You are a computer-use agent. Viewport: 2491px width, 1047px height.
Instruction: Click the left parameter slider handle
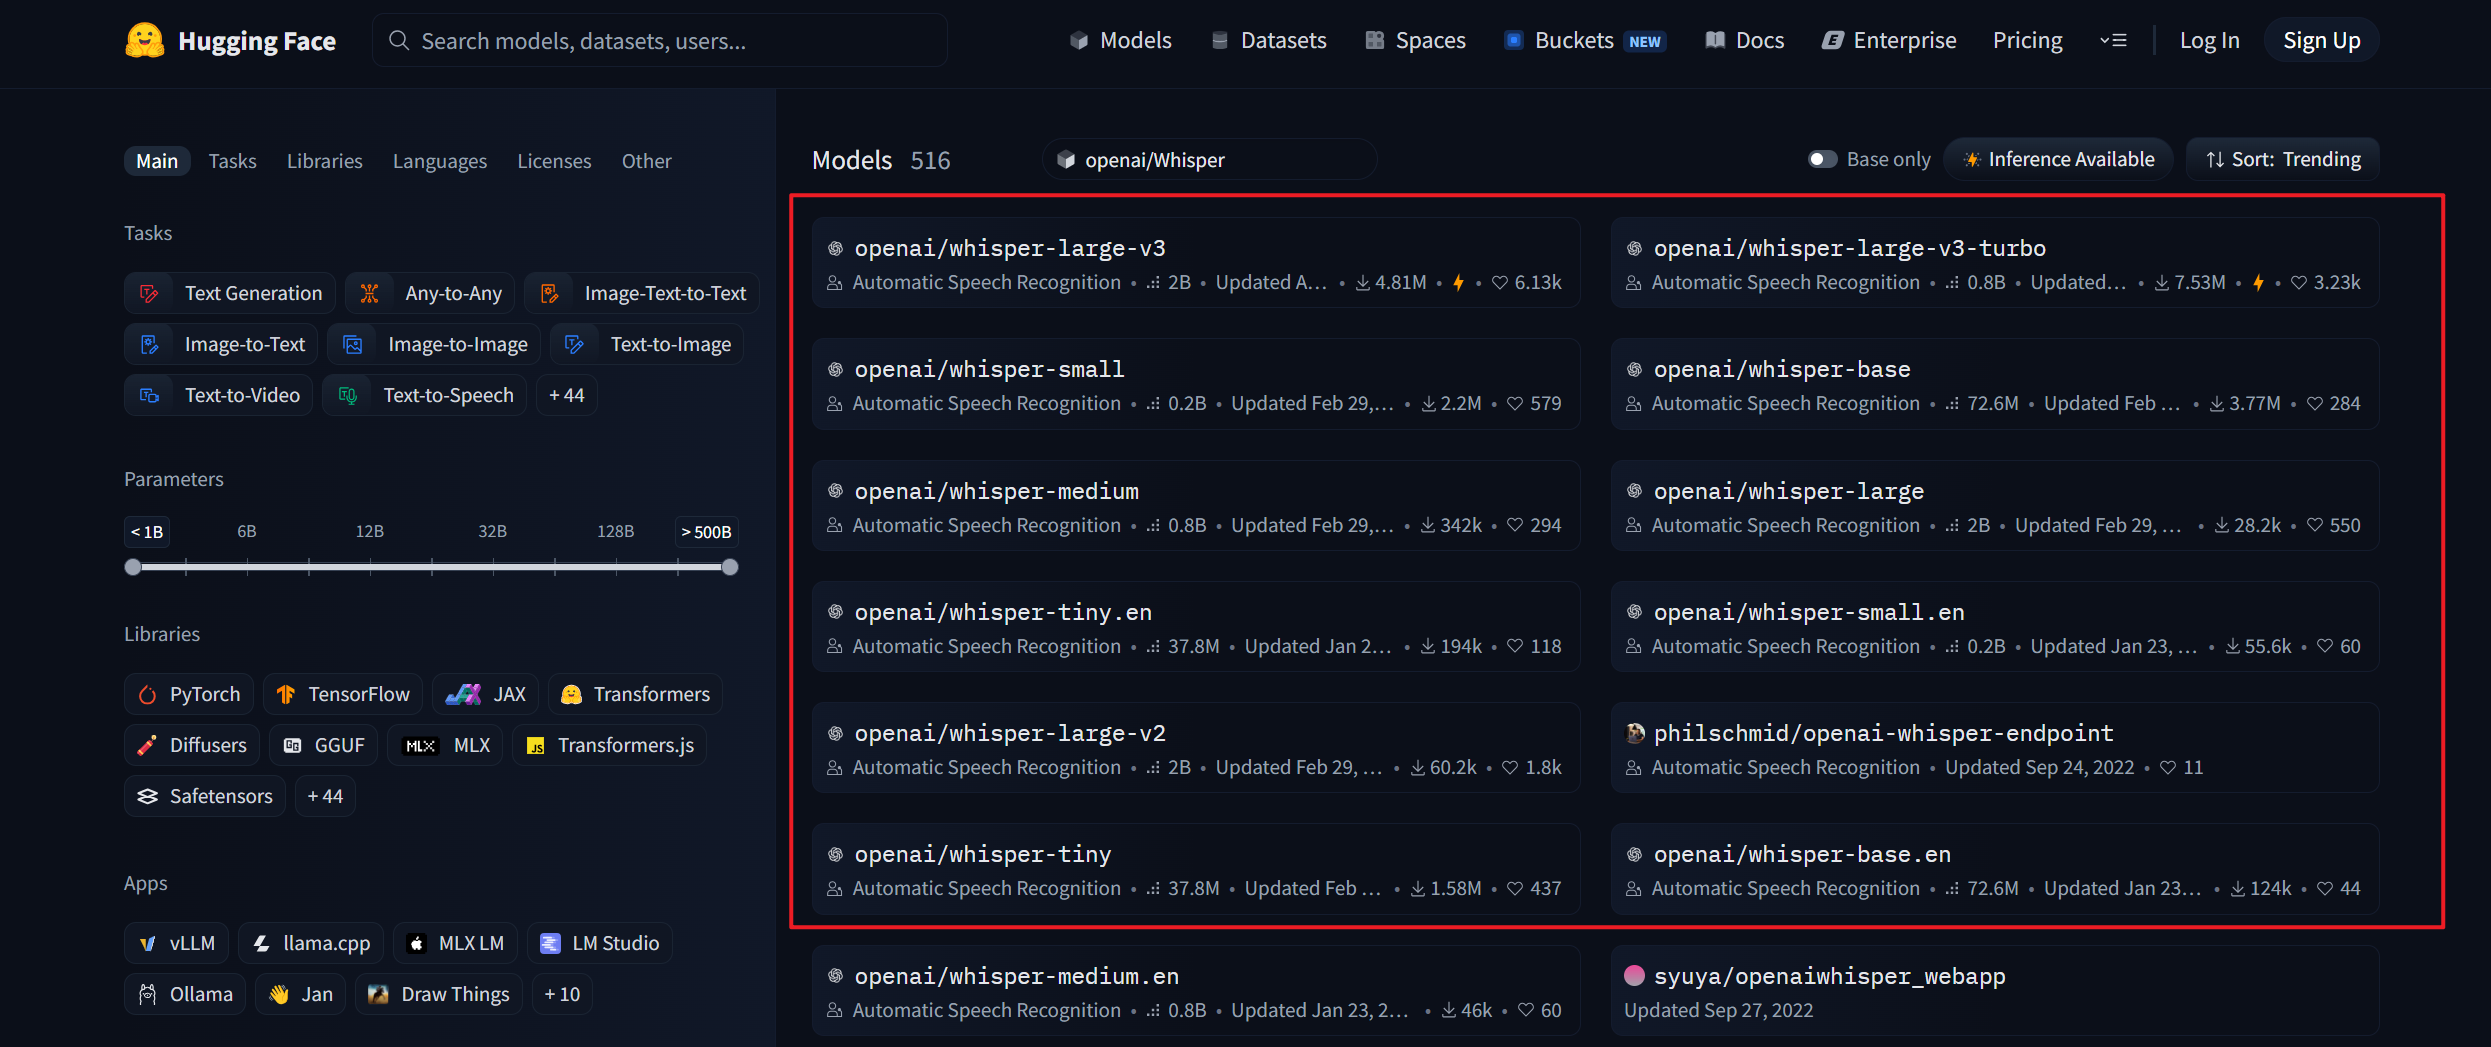click(133, 567)
